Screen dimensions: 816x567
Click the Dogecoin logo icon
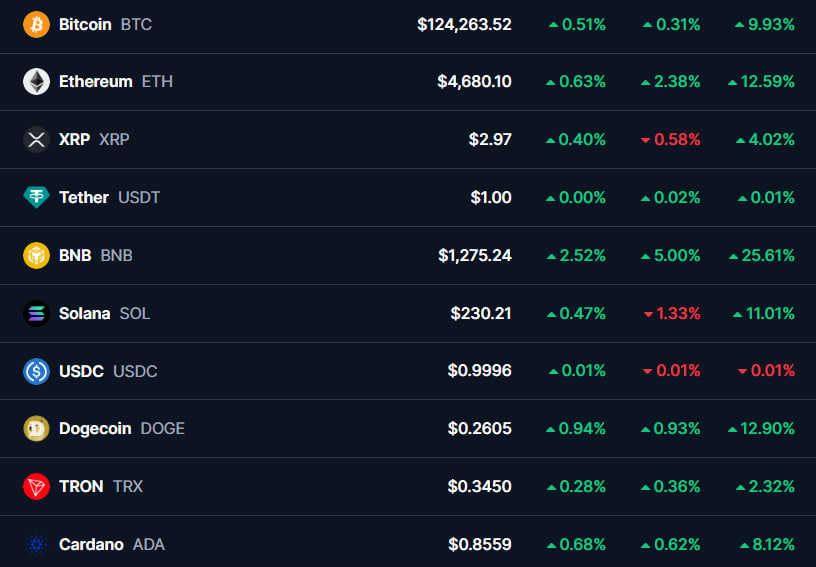coord(36,428)
